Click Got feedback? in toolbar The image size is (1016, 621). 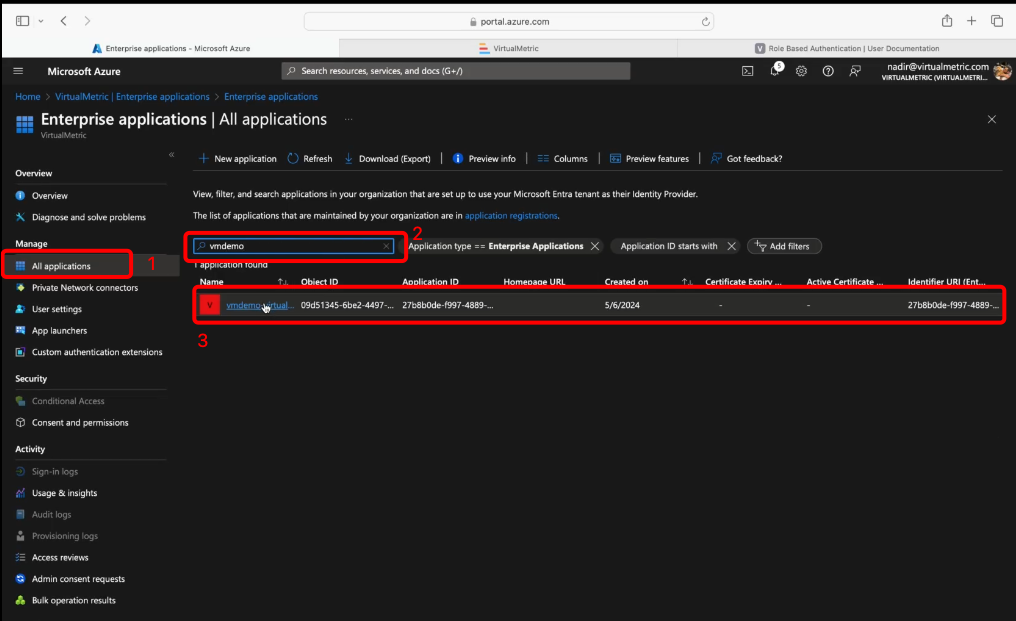point(746,158)
